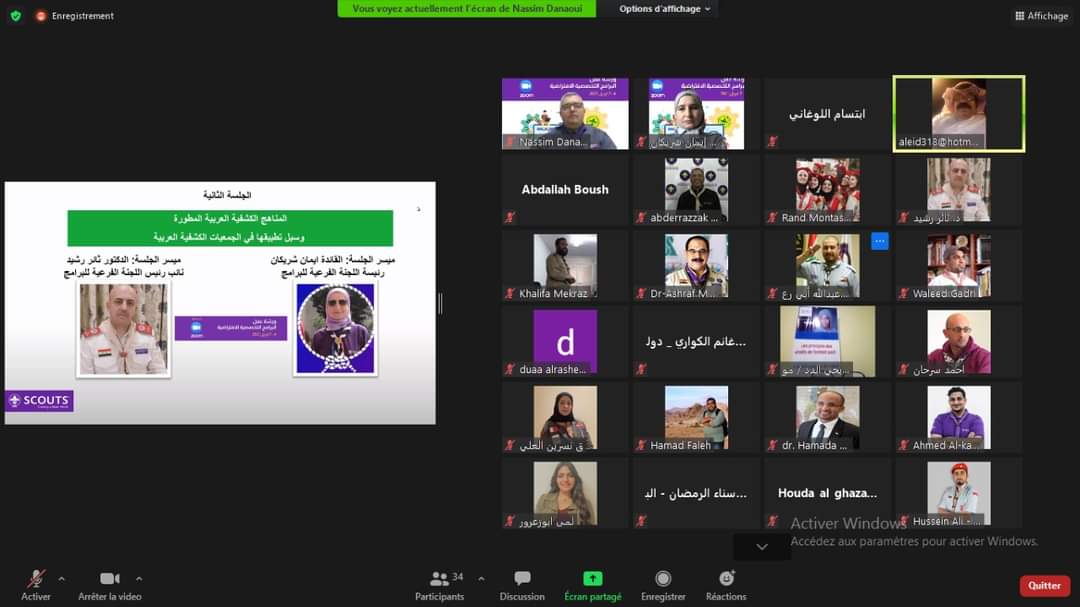Open the Participants panel icon
The image size is (1080, 607).
pos(439,579)
